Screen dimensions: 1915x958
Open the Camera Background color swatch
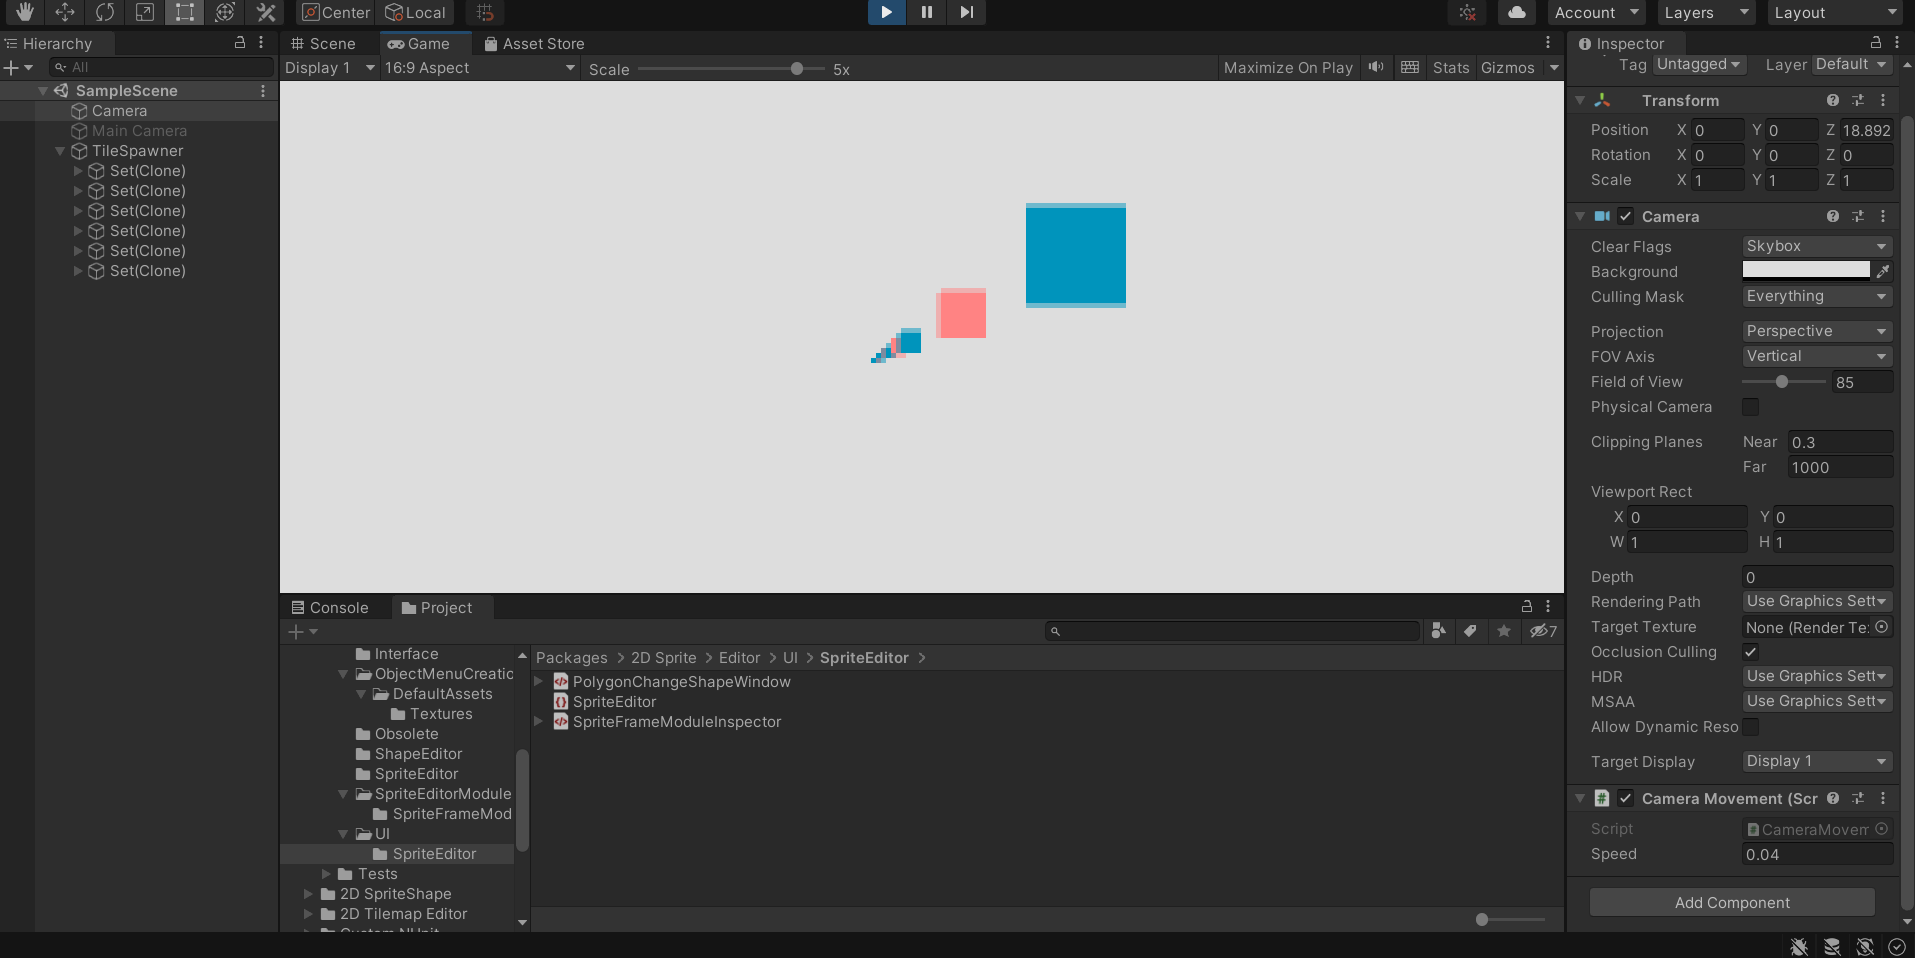(x=1806, y=270)
